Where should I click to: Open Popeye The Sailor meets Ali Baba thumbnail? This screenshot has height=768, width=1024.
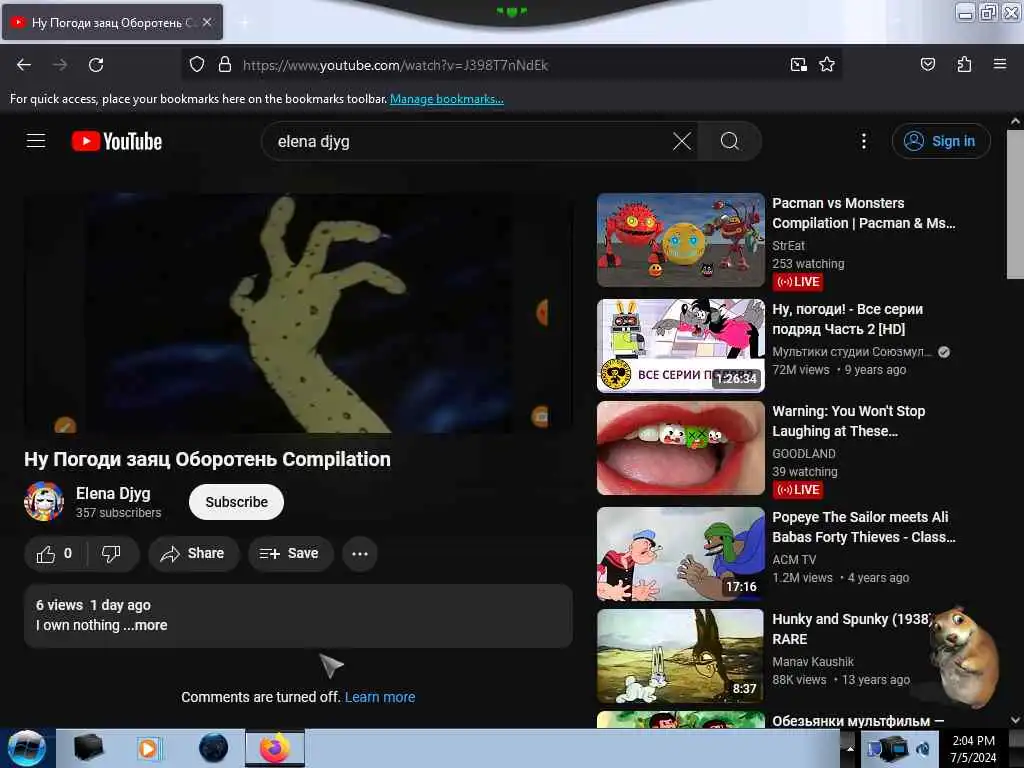click(680, 554)
